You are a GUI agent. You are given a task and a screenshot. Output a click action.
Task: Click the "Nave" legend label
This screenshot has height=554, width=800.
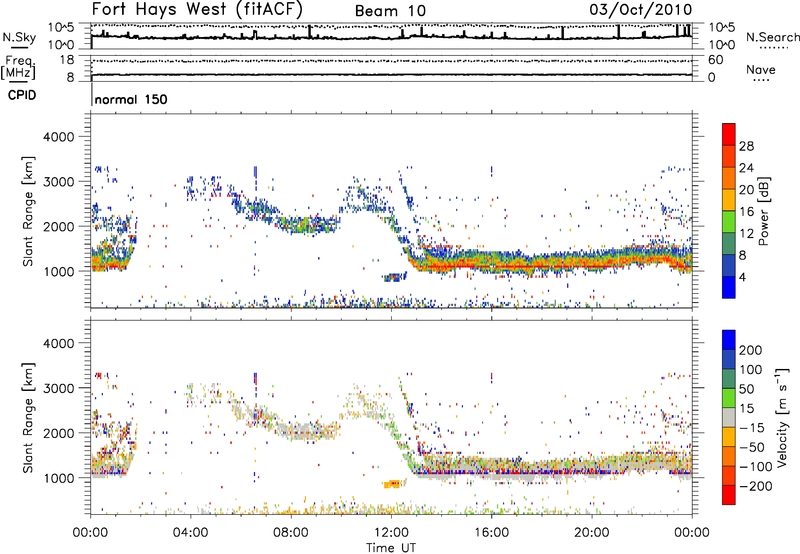pyautogui.click(x=761, y=69)
